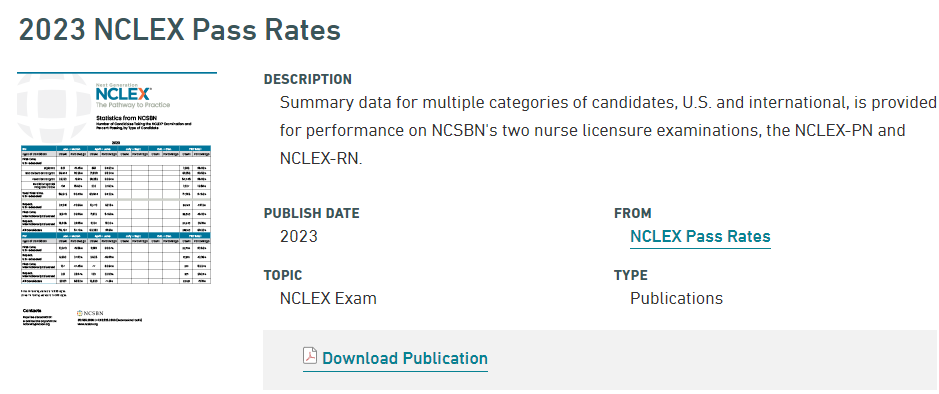Click the TOPIC label
Viewport: 939px width, 394px height.
coord(283,275)
